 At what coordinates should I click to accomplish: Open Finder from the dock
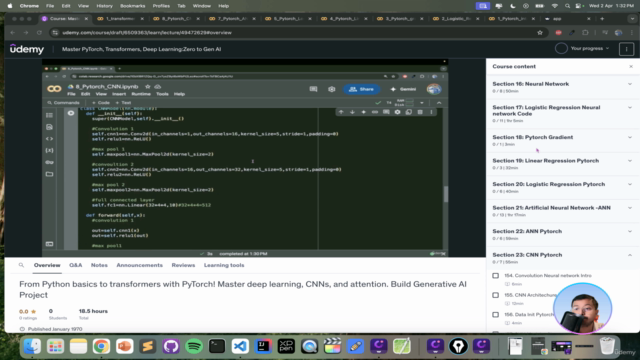pyautogui.click(x=32, y=346)
